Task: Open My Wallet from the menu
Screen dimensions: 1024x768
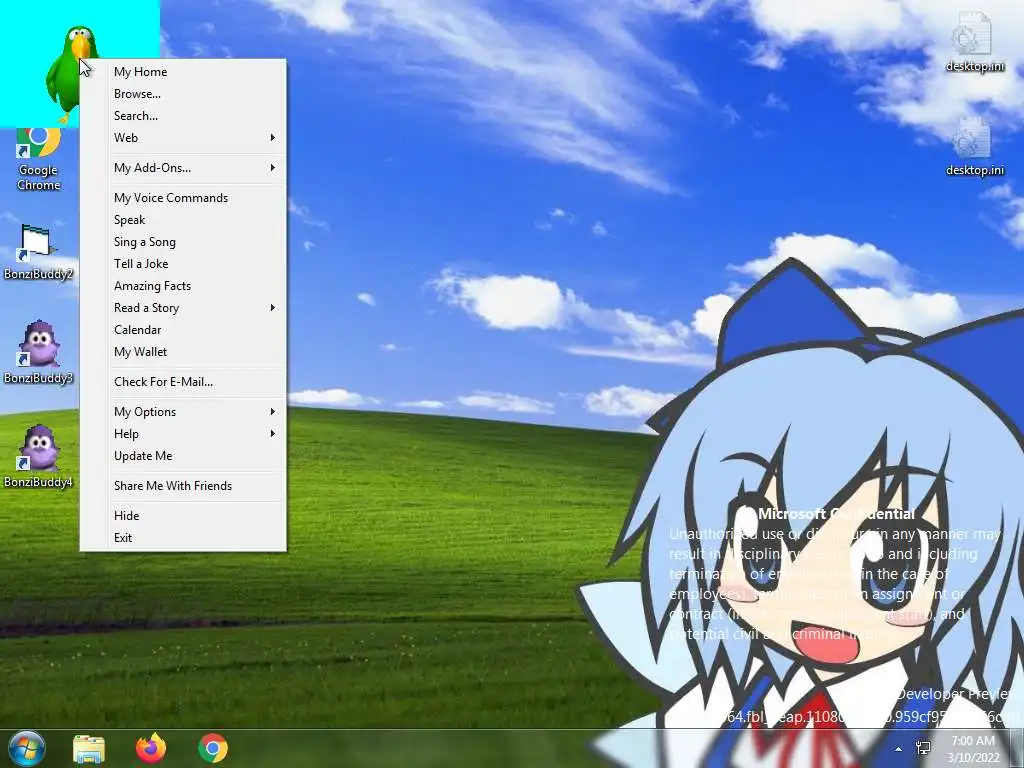Action: coord(183,352)
